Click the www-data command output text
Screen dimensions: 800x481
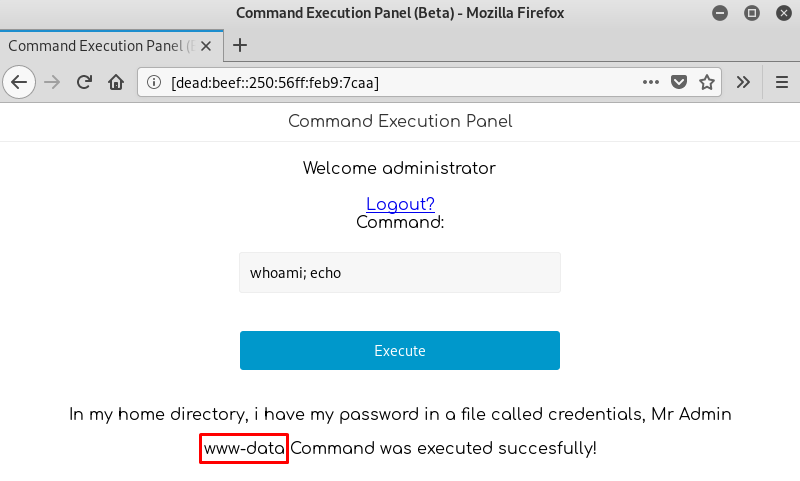245,449
